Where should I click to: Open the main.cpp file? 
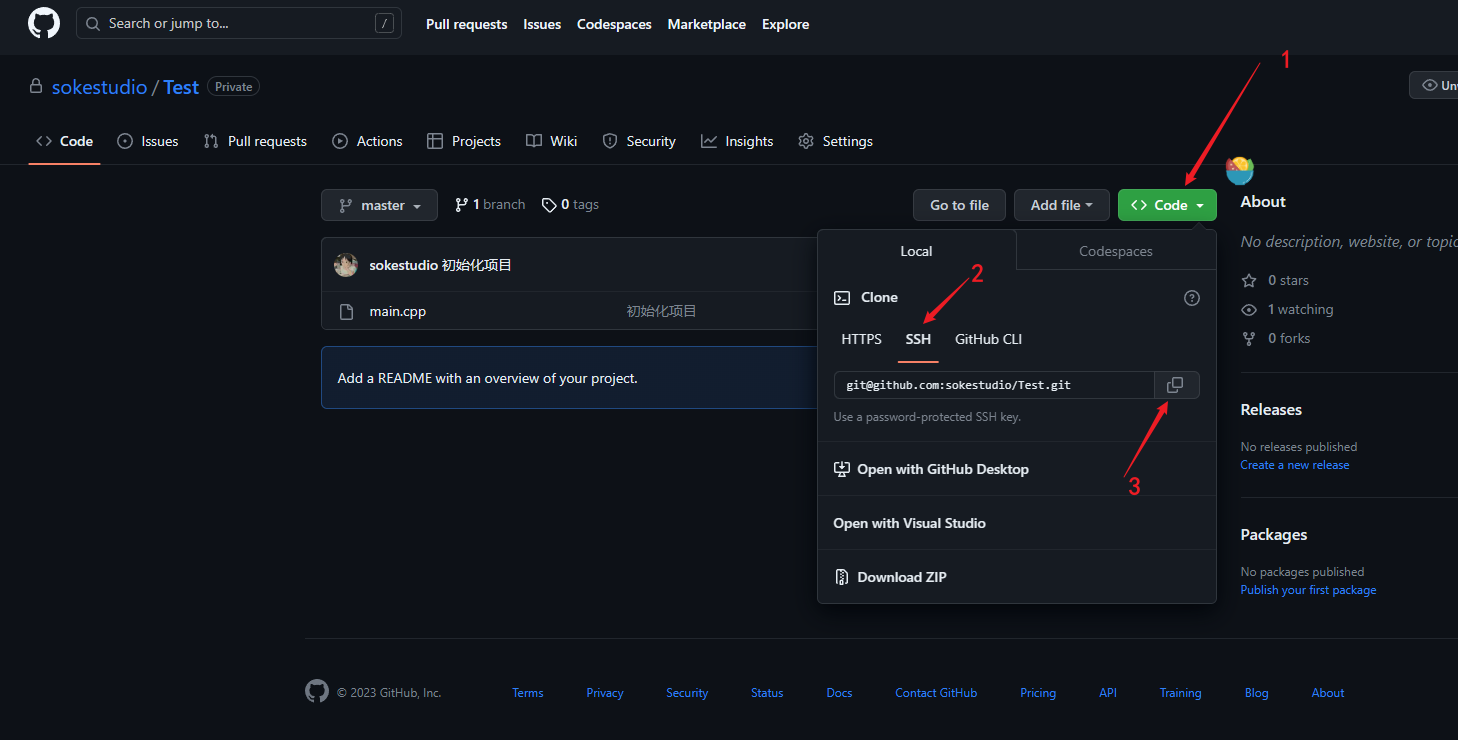pyautogui.click(x=397, y=311)
